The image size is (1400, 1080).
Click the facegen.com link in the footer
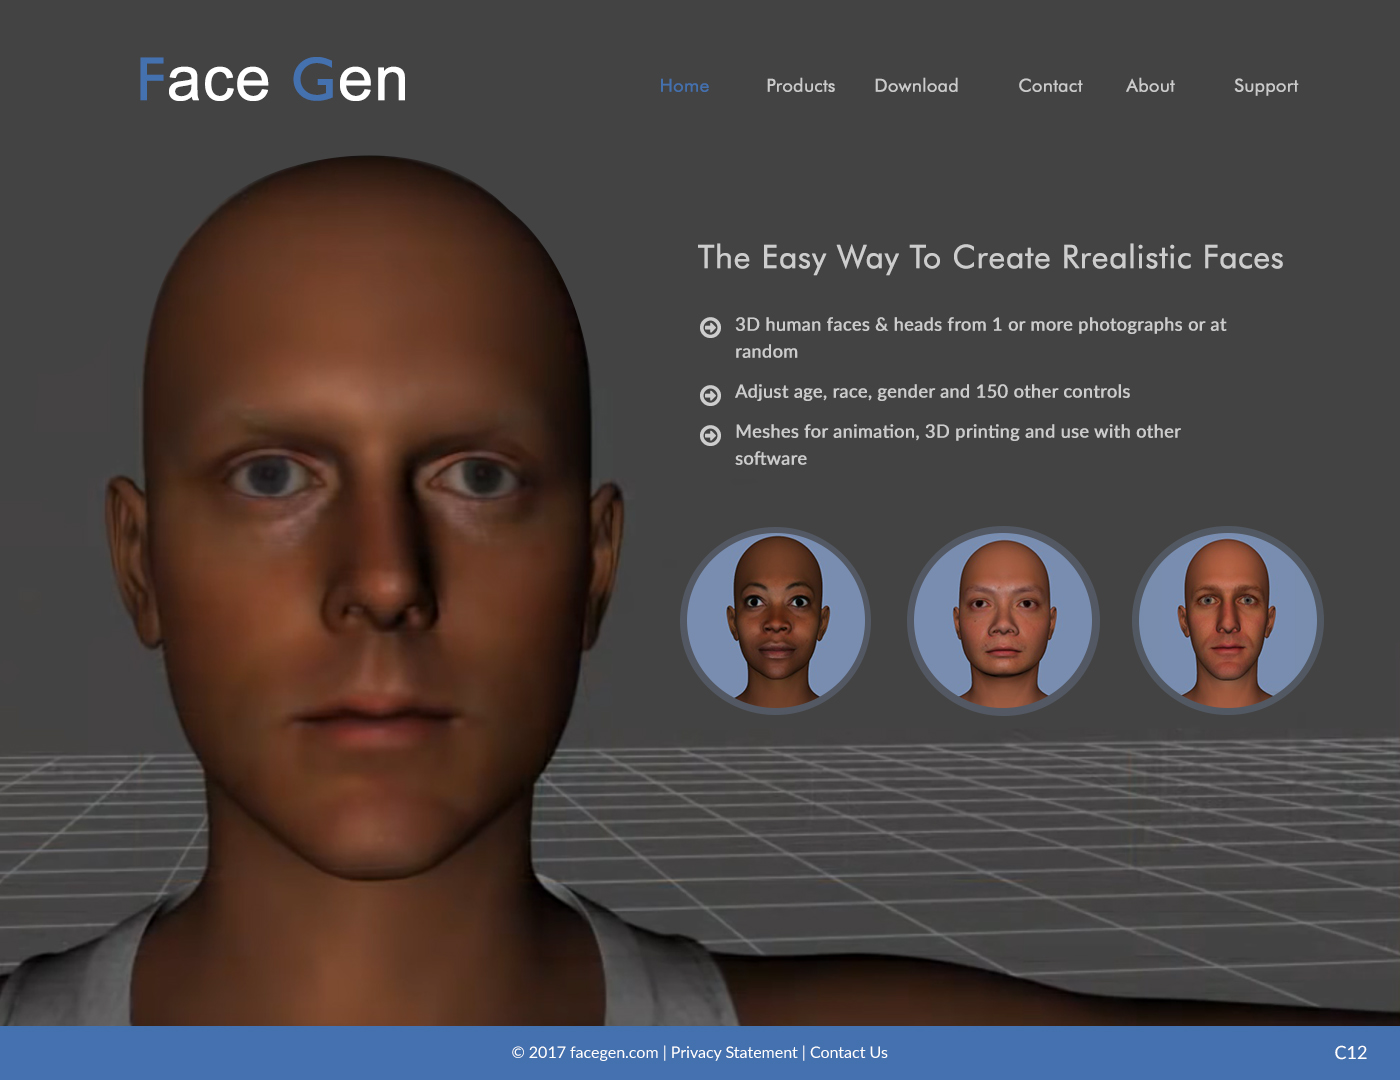(613, 1052)
